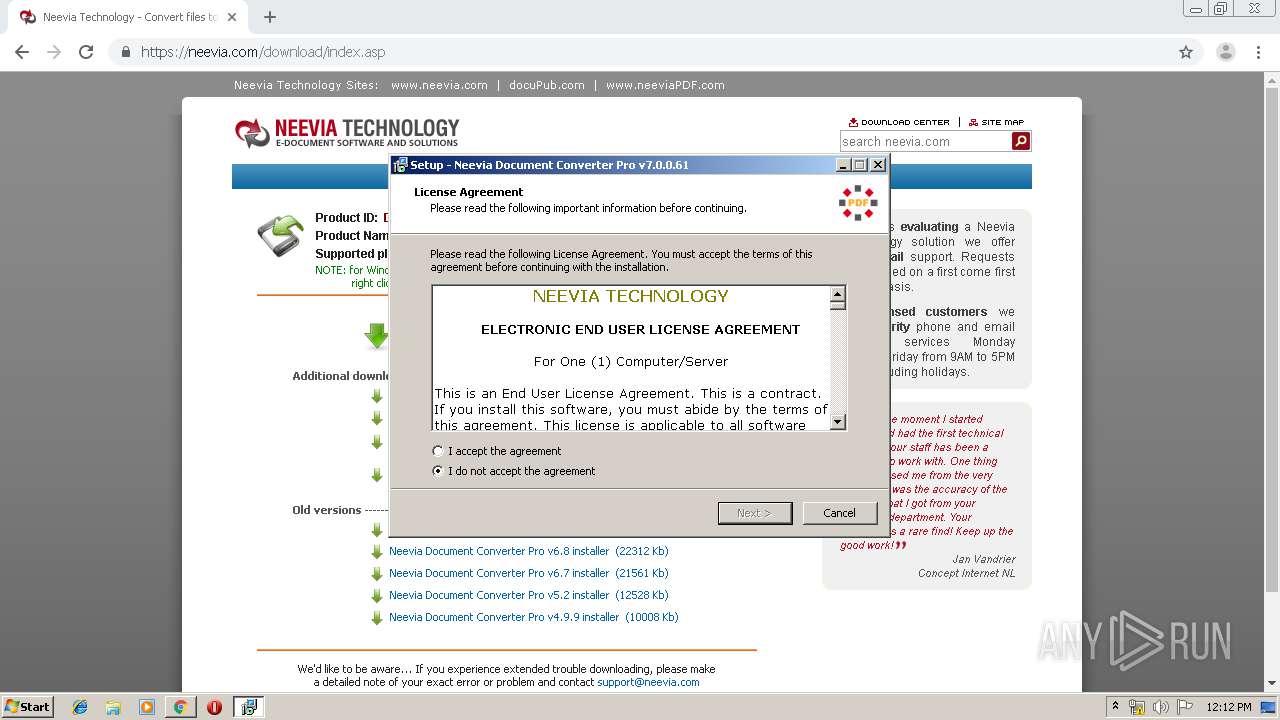
Task: Click the search neevia.com input field
Action: tap(925, 141)
